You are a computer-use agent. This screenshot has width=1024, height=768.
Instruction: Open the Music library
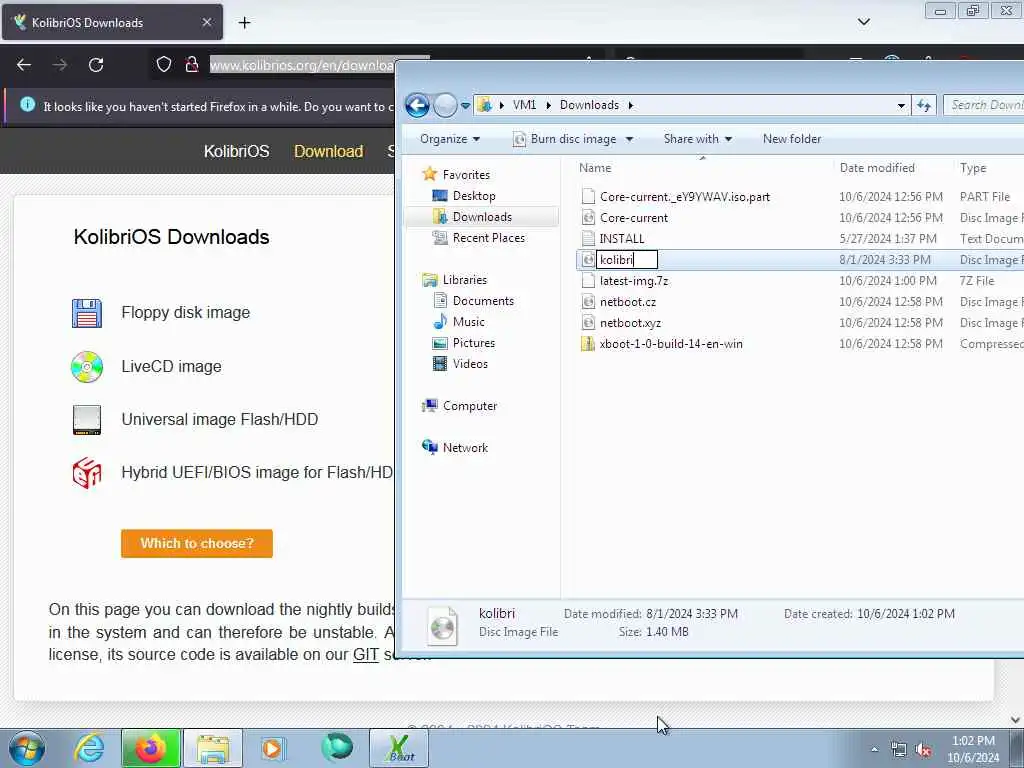pos(468,322)
